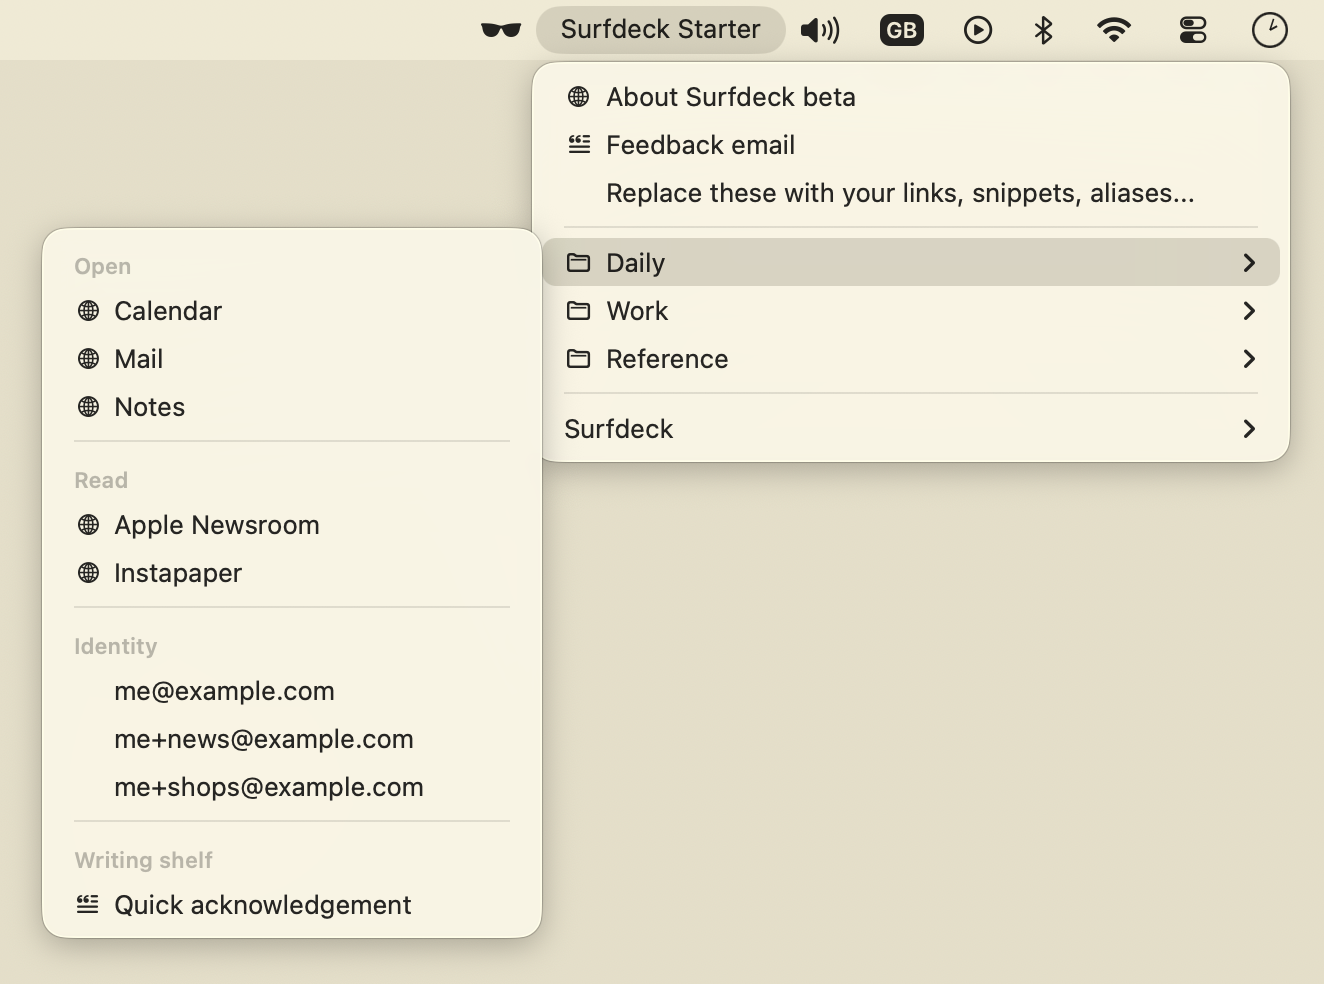Select the me+shops@example.com alias
This screenshot has height=984, width=1324.
[292, 787]
